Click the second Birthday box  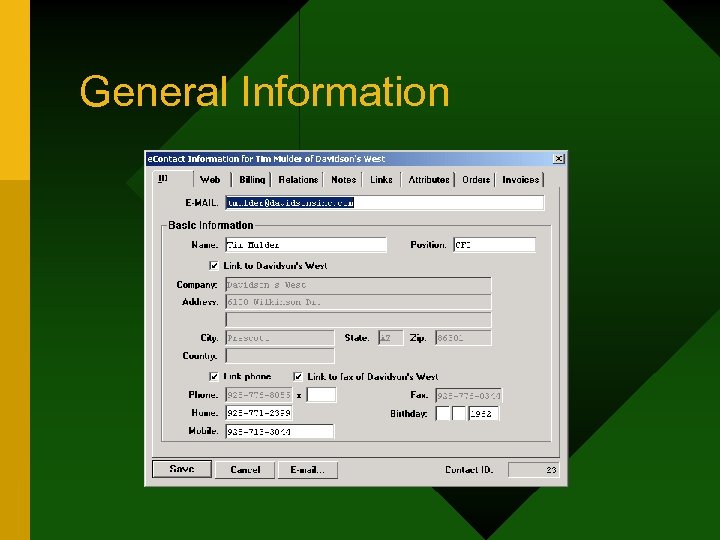[x=459, y=413]
